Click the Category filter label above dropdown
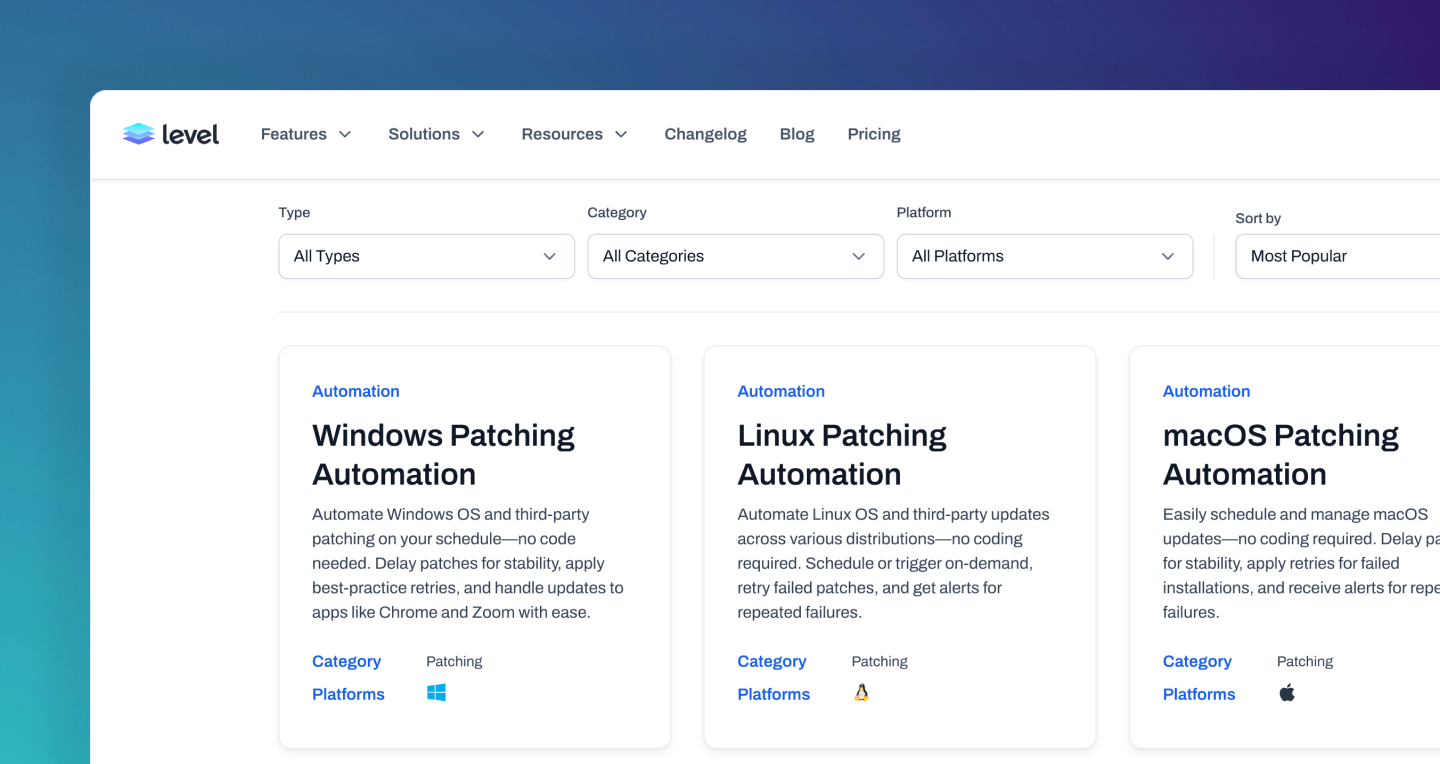1440x764 pixels. pyautogui.click(x=617, y=212)
